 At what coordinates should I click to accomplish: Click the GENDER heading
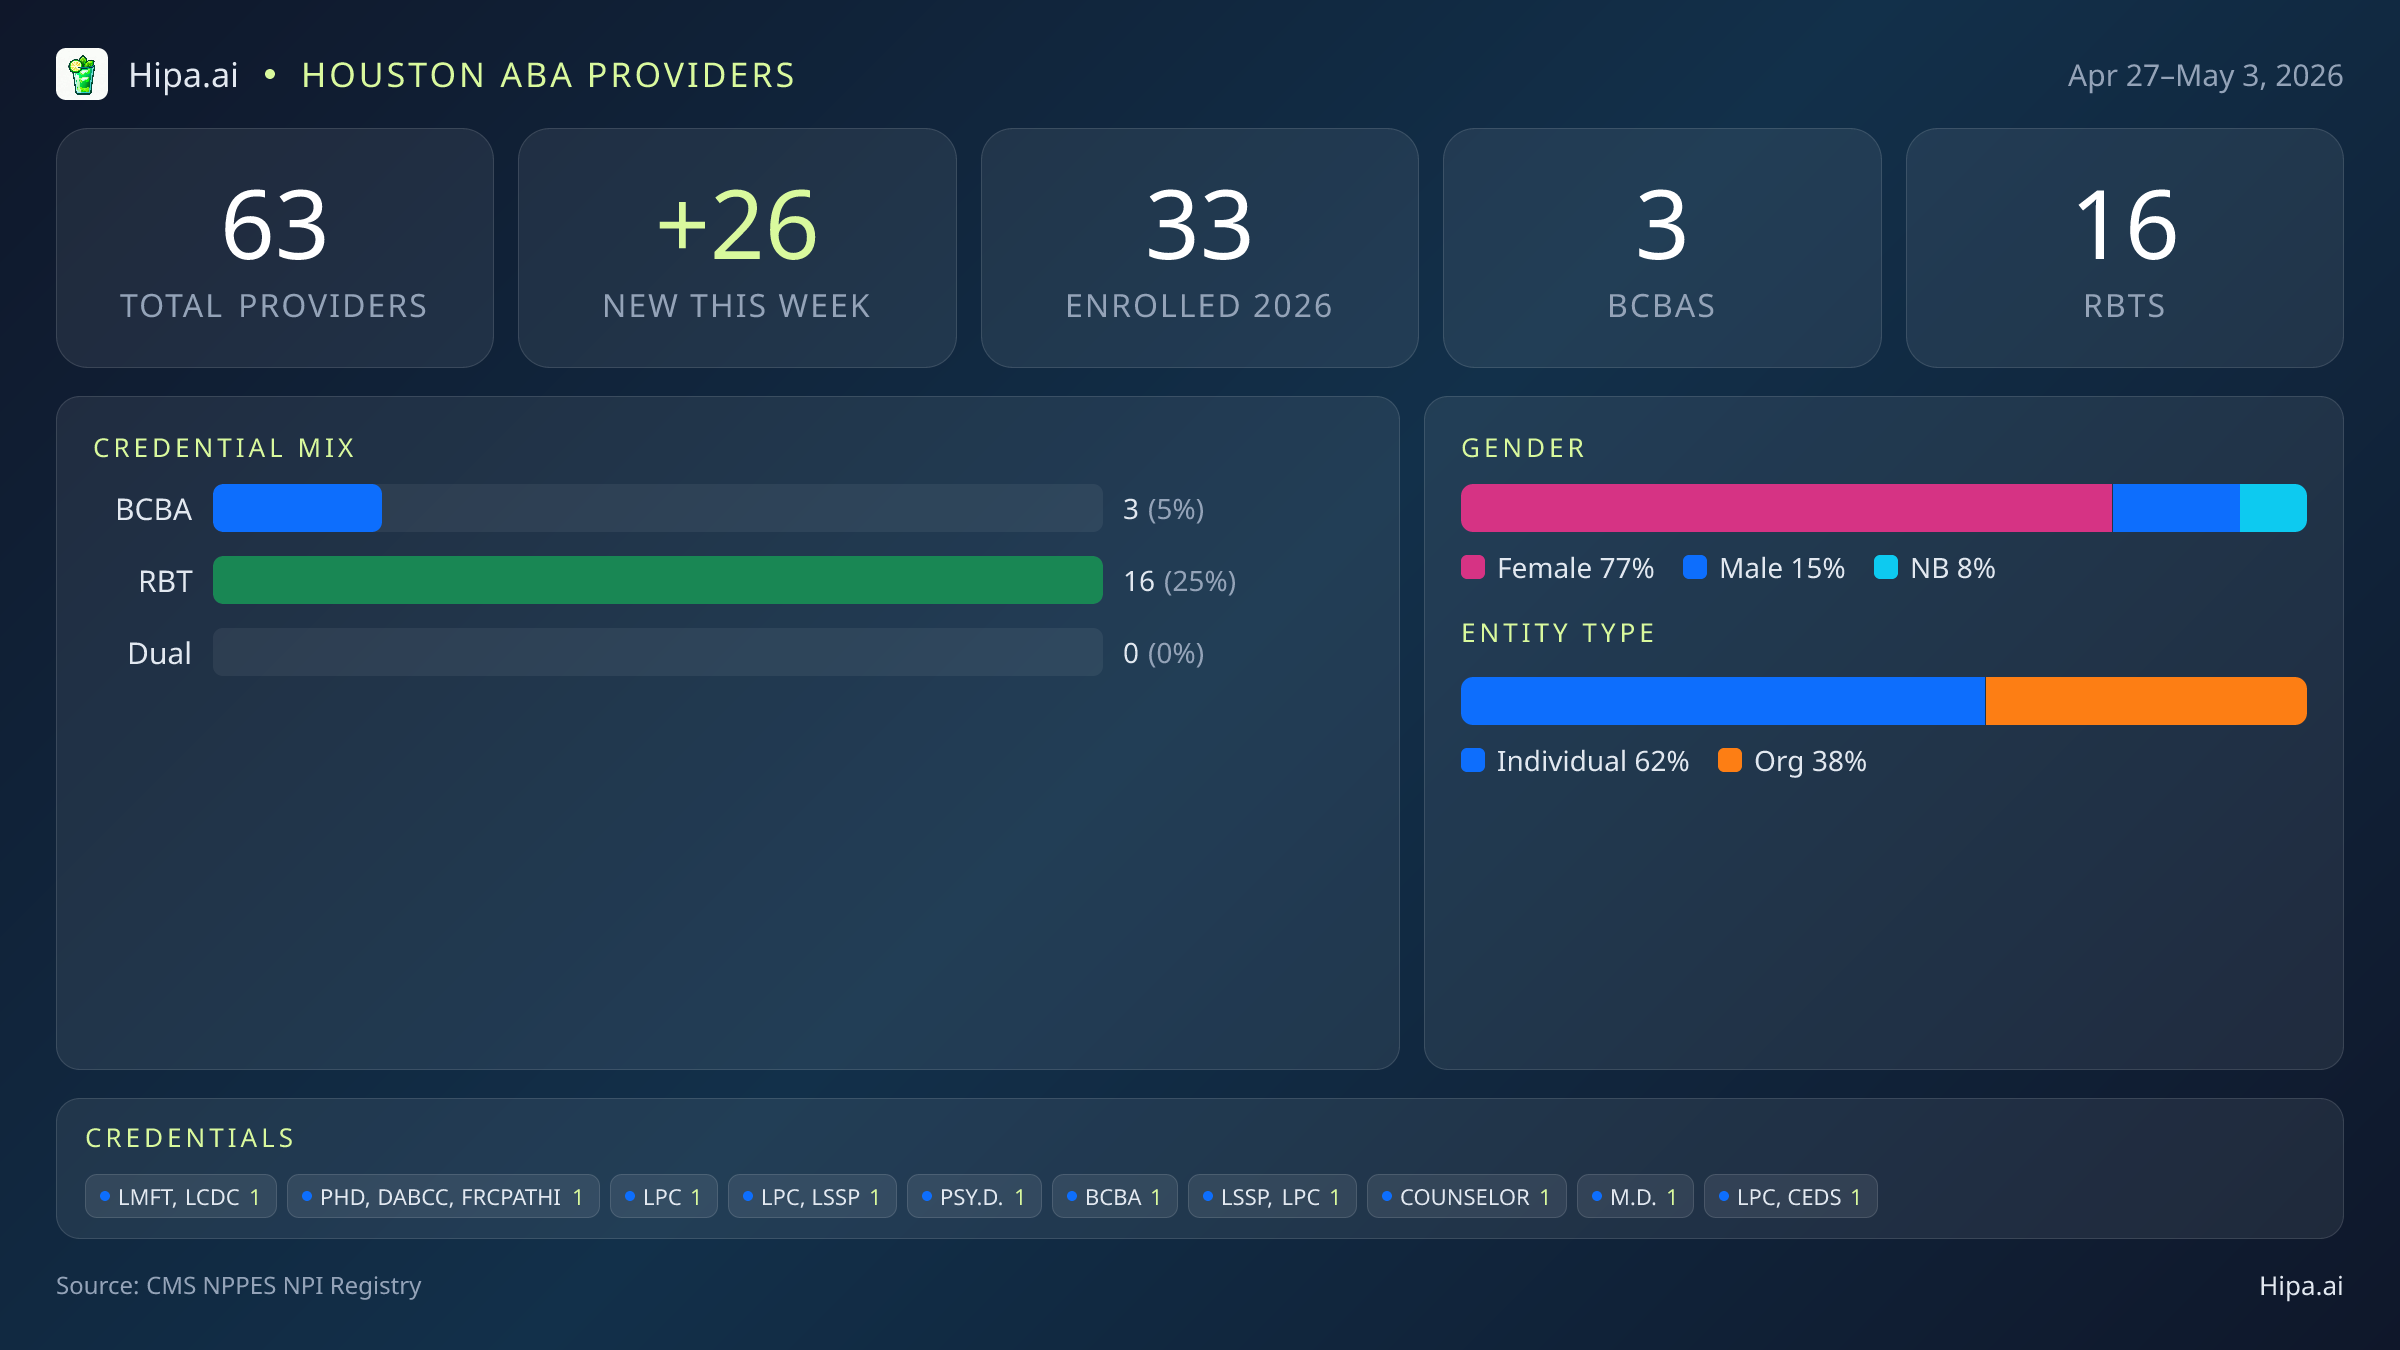pyautogui.click(x=1523, y=448)
